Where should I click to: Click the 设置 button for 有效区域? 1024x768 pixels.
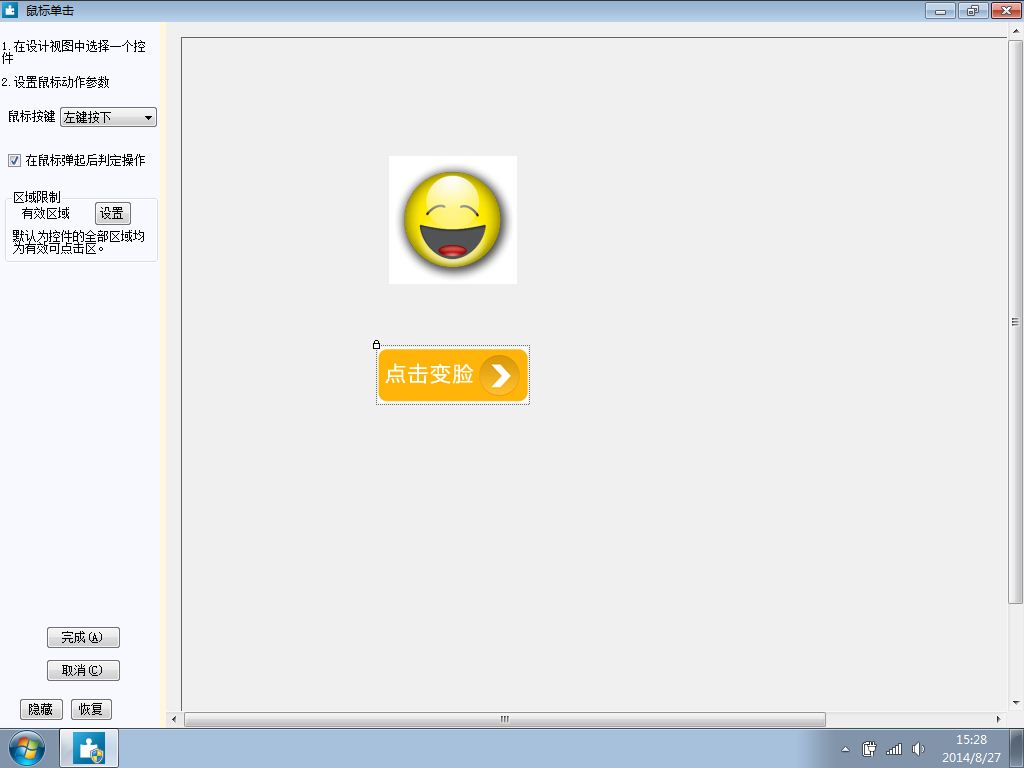112,214
